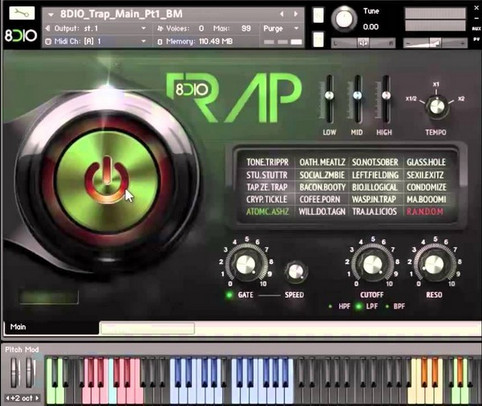Screen dimensions: 482x406
Task: Click the Memory usage icon
Action: 160,42
